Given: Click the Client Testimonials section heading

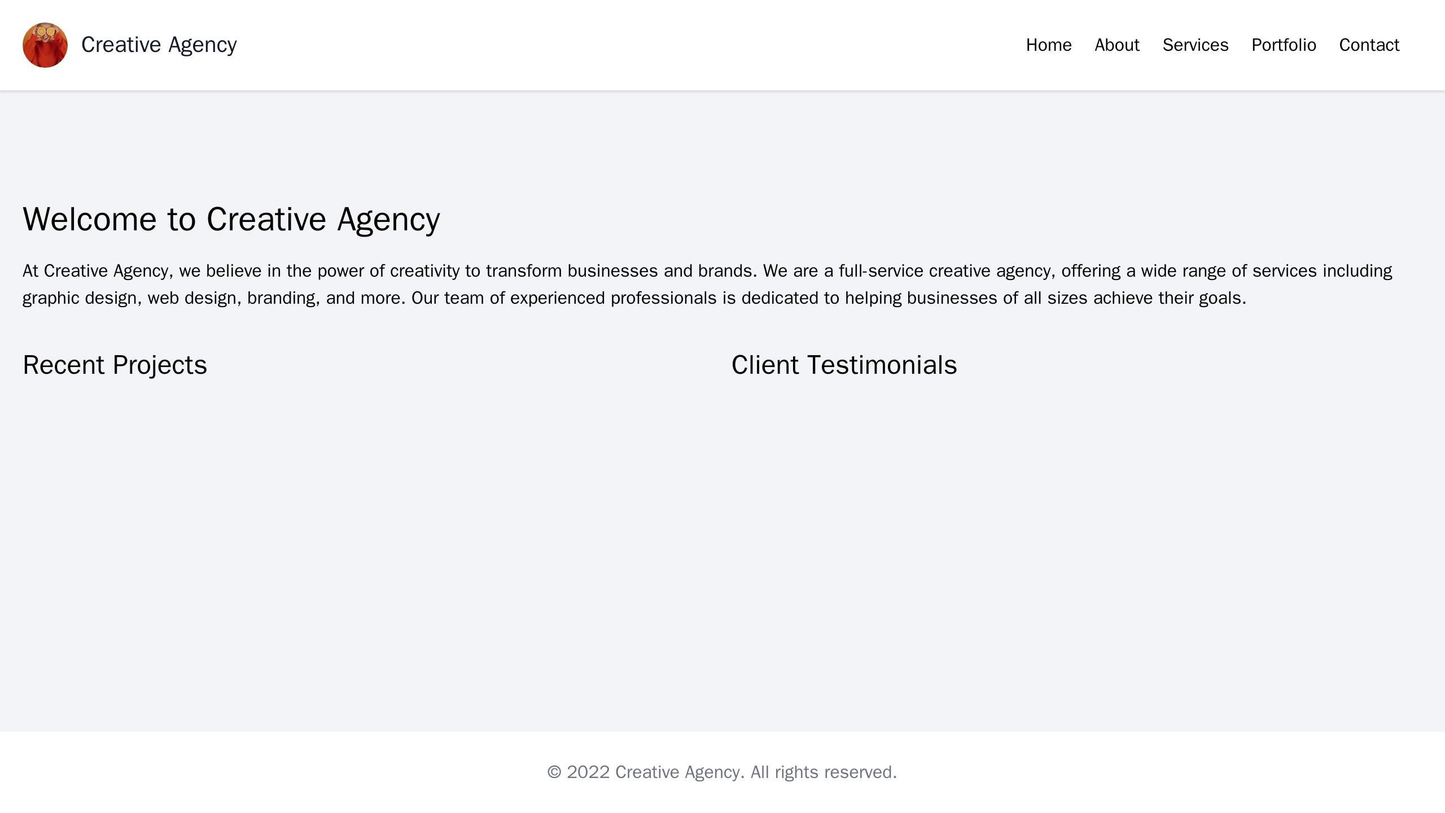Looking at the screenshot, I should pyautogui.click(x=843, y=365).
